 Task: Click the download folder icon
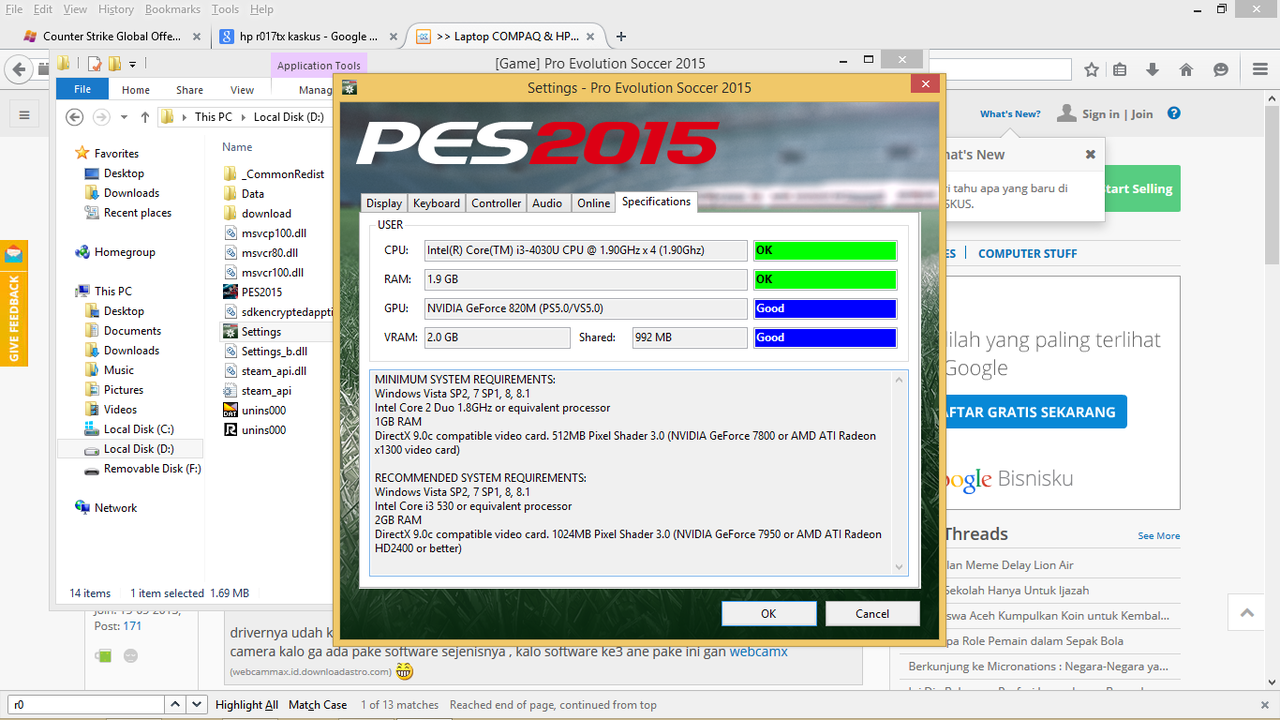point(231,213)
